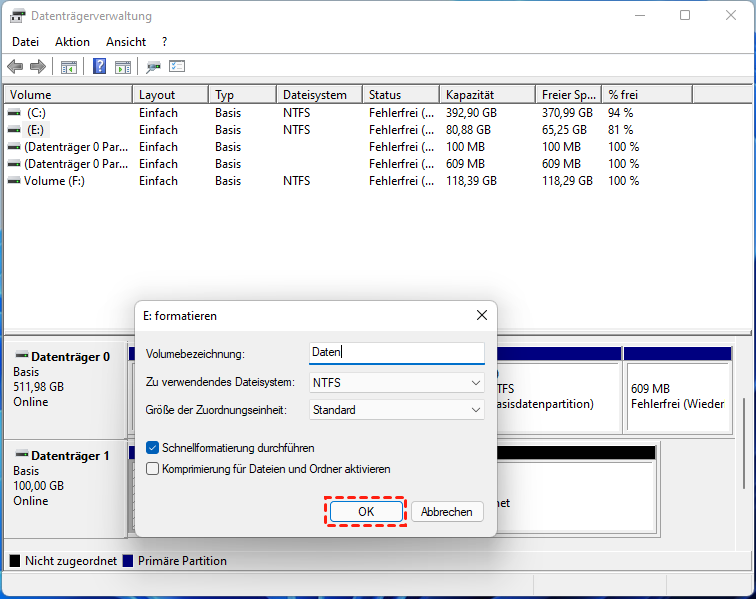The image size is (756, 599).
Task: Open the Datei menu
Action: pyautogui.click(x=25, y=42)
